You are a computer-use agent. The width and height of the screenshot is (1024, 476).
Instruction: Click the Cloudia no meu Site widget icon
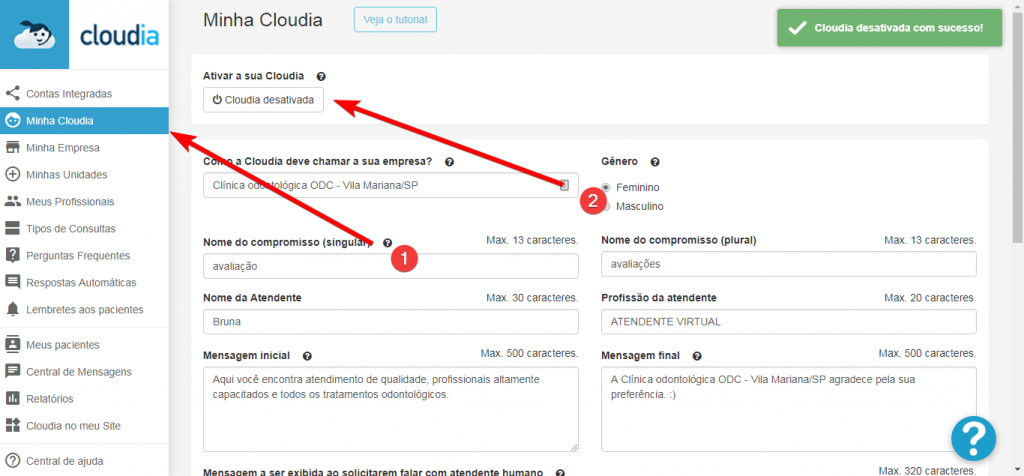(x=12, y=426)
